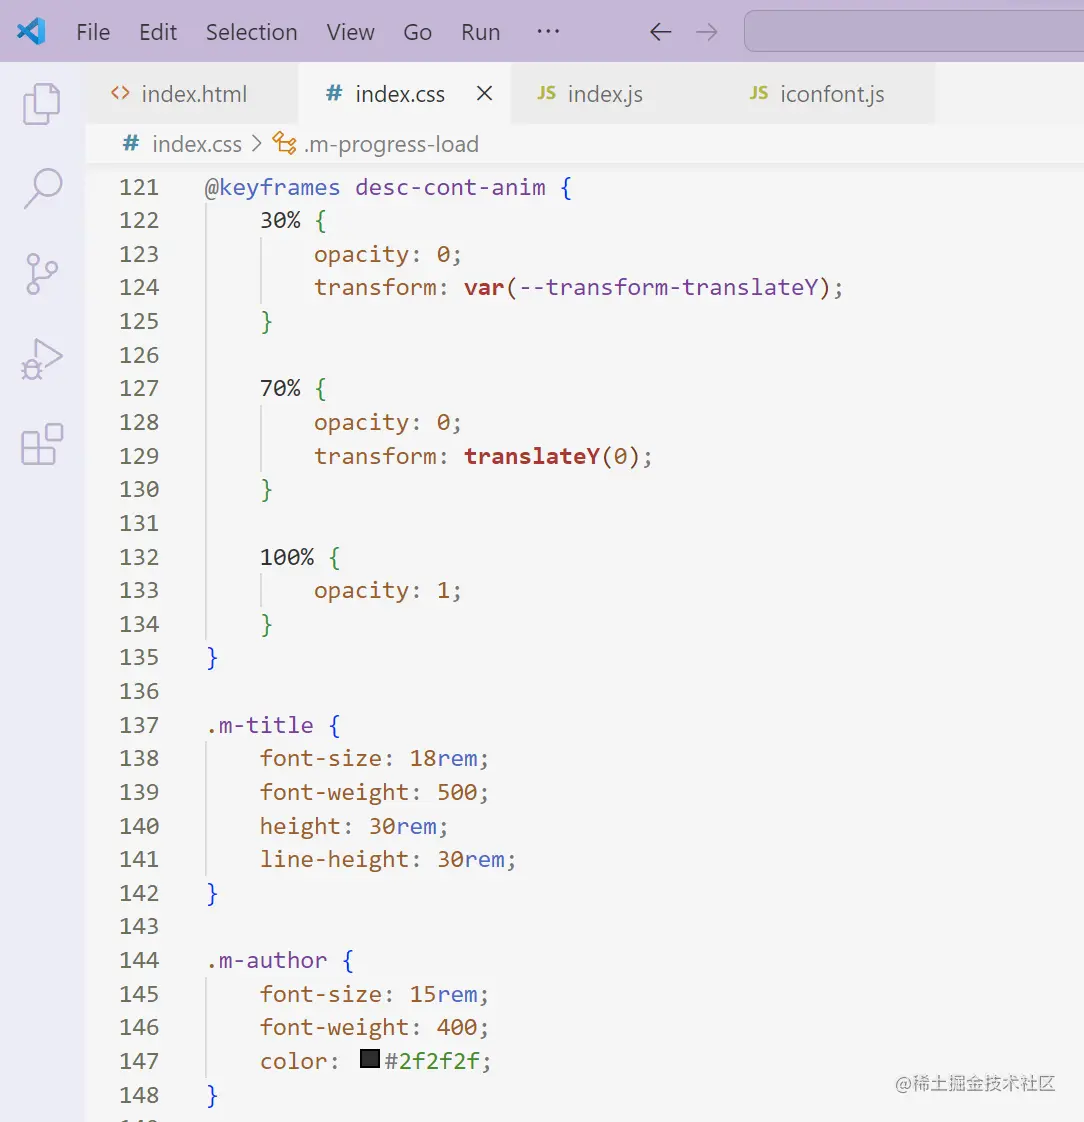Viewport: 1084px width, 1122px height.
Task: Click the #2f2f2f hex color text
Action: tap(432, 1061)
